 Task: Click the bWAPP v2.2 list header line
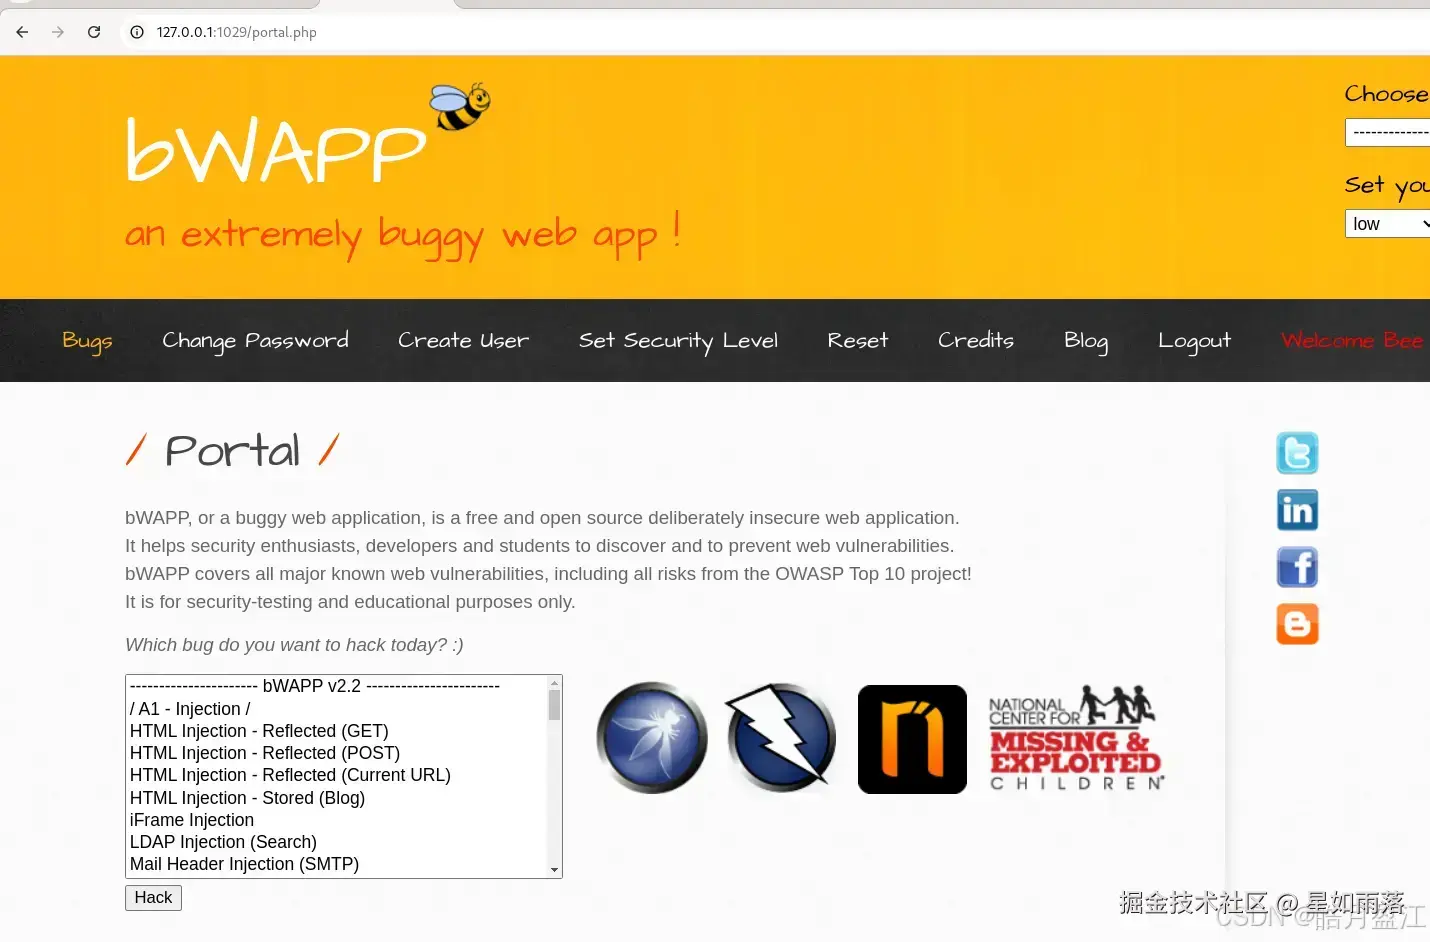coord(315,686)
